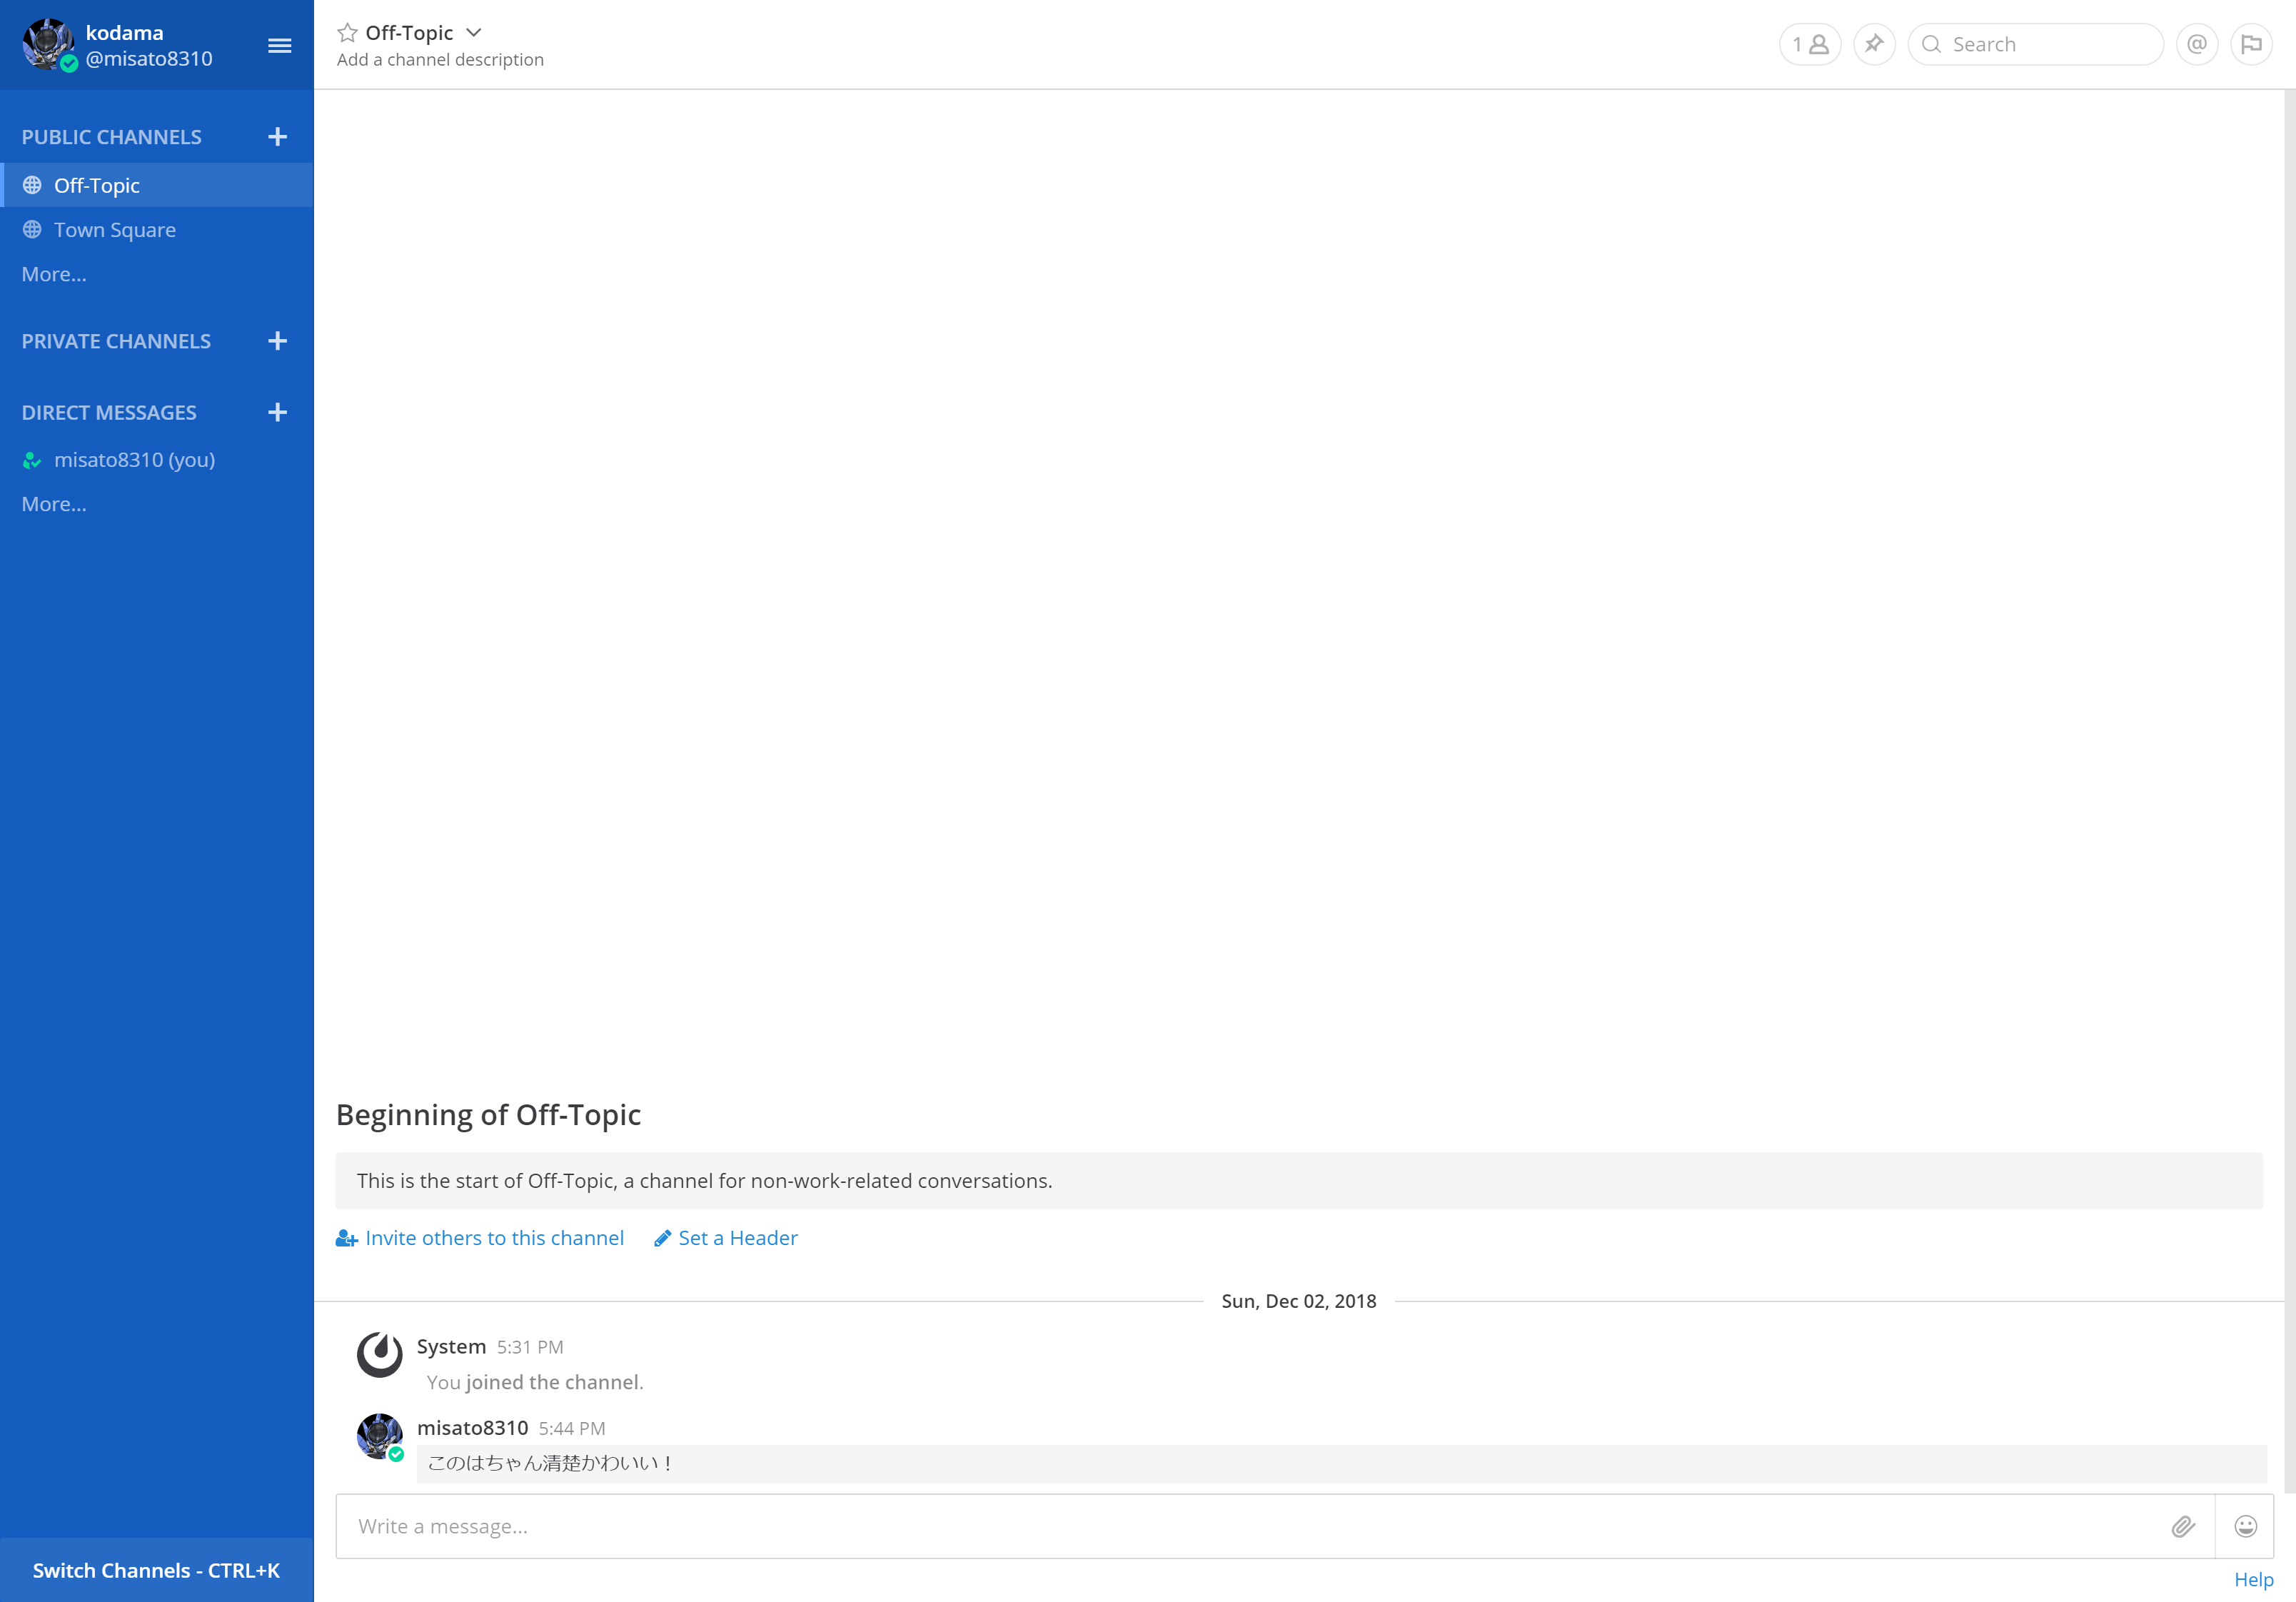Show recent mentions icon
This screenshot has width=2296, height=1602.
pyautogui.click(x=2196, y=45)
